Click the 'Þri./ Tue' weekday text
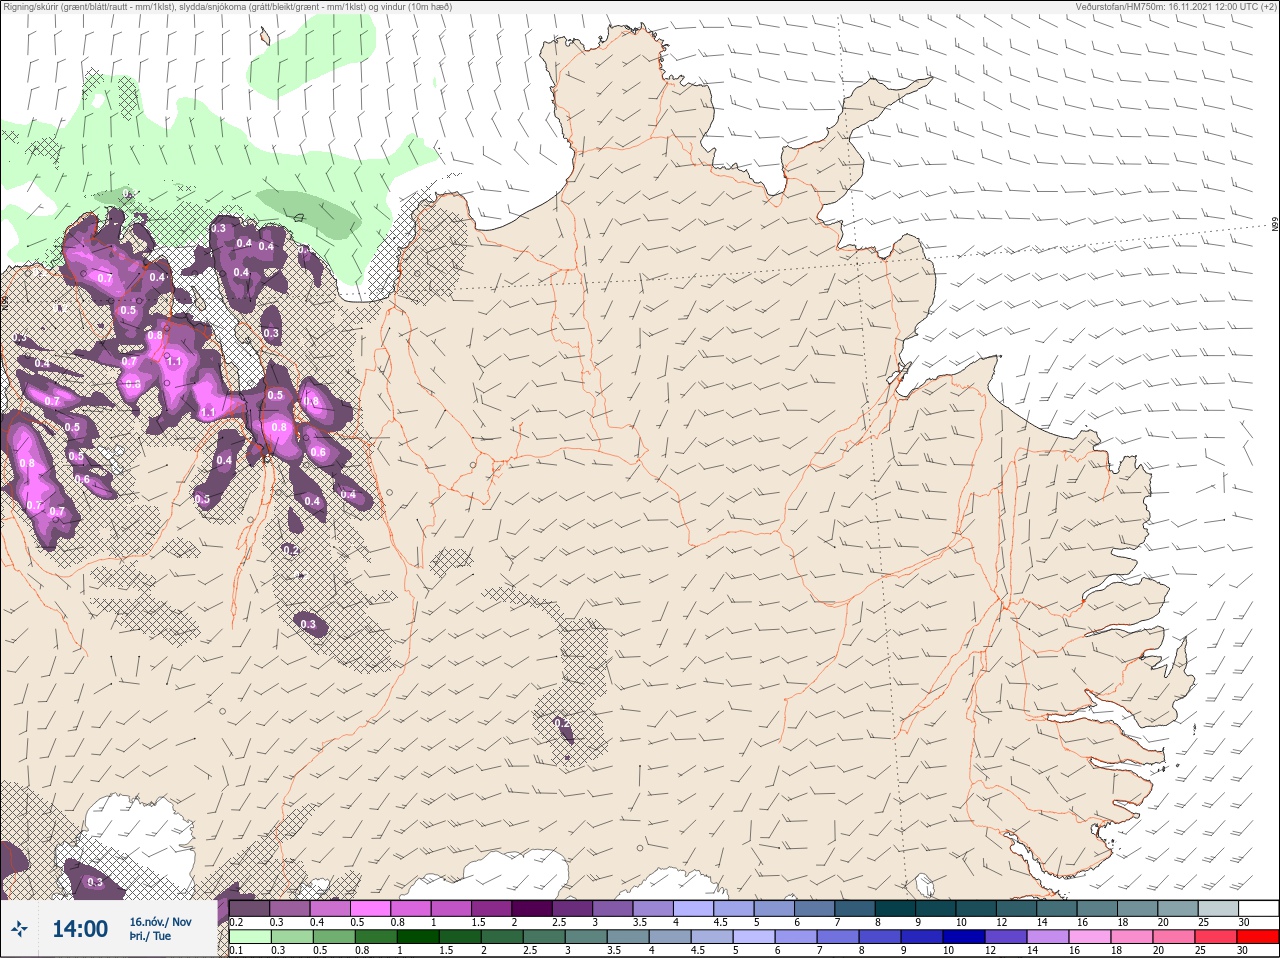The height and width of the screenshot is (958, 1280). tap(150, 936)
